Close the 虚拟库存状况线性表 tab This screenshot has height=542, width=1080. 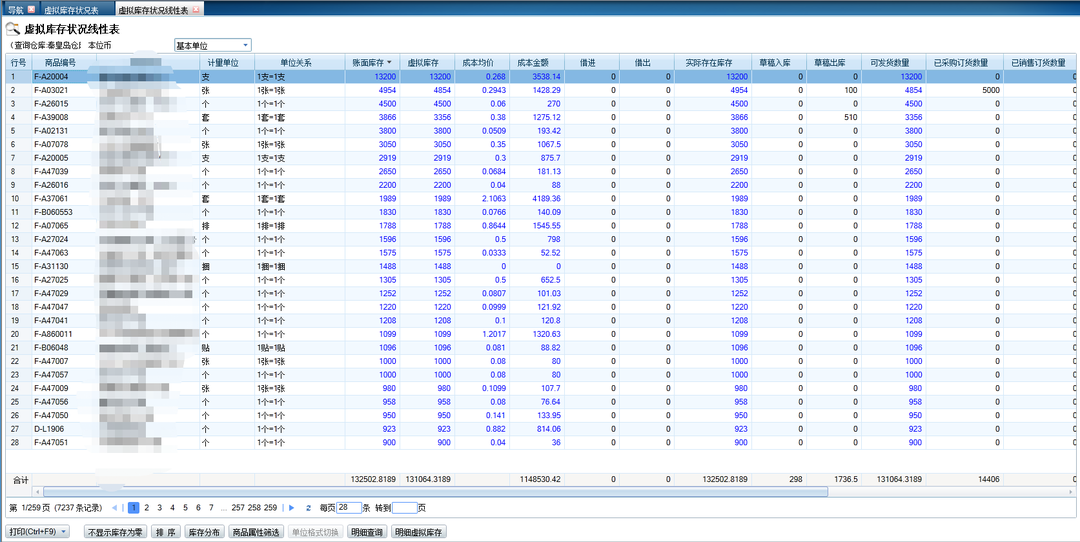point(197,9)
